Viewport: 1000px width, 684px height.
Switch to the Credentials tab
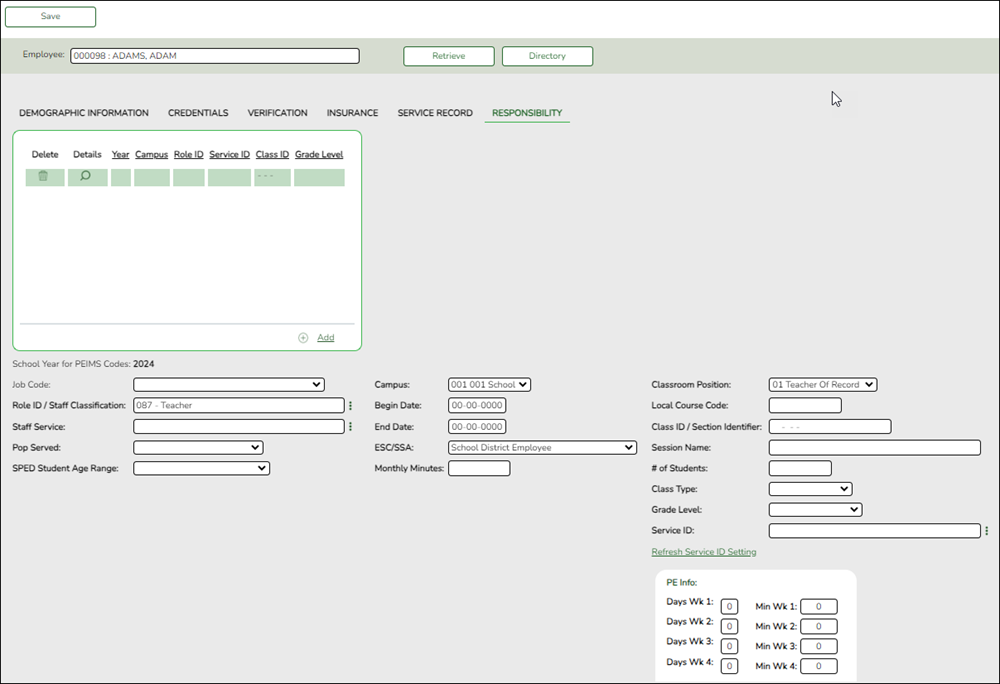(x=198, y=113)
